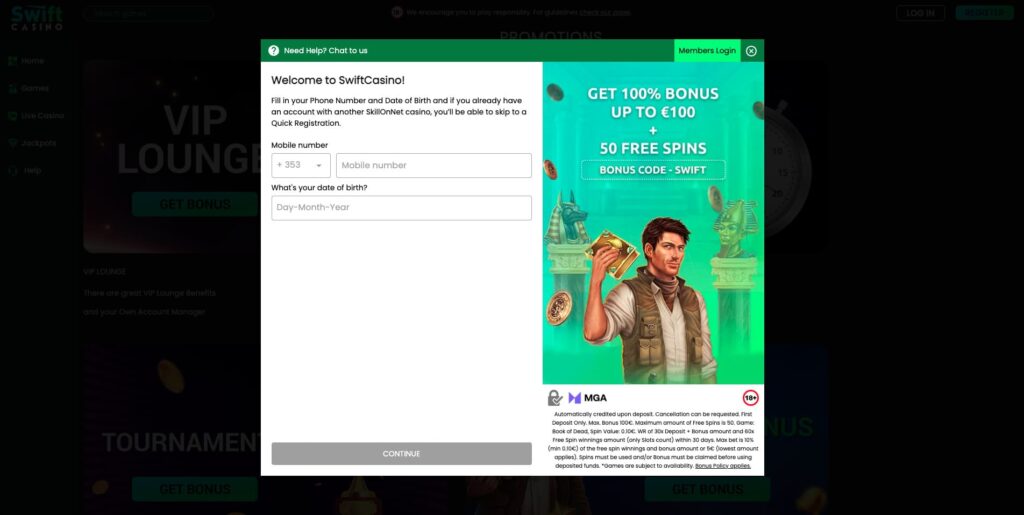Image resolution: width=1024 pixels, height=515 pixels.
Task: Click Members Login tab
Action: pos(707,50)
